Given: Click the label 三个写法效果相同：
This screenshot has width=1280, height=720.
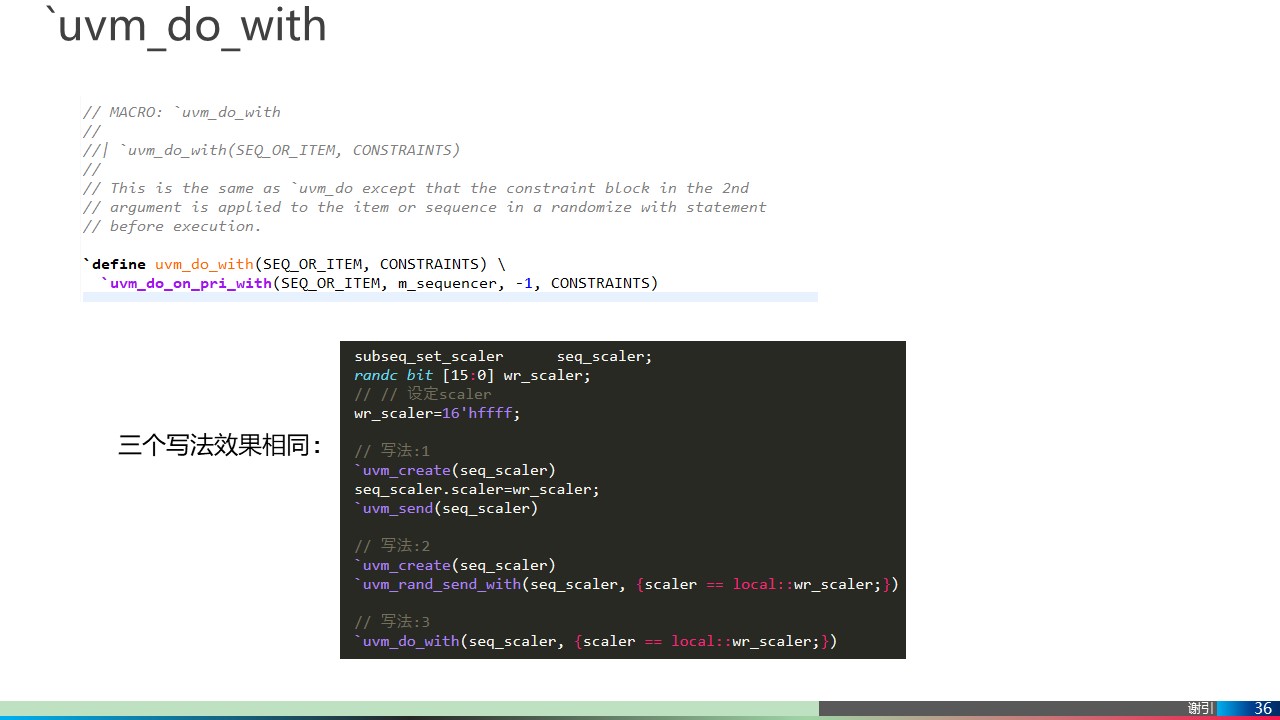Looking at the screenshot, I should point(222,446).
